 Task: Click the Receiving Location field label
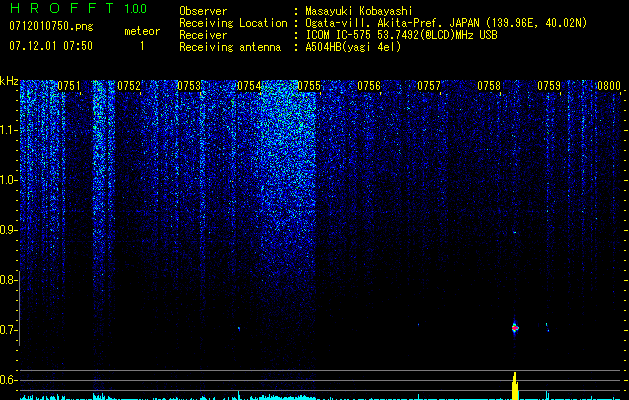[x=233, y=23]
